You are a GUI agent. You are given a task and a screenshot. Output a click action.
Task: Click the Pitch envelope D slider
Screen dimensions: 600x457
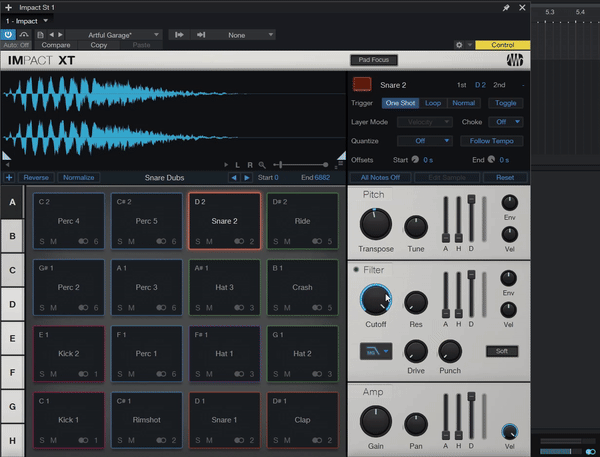point(471,219)
